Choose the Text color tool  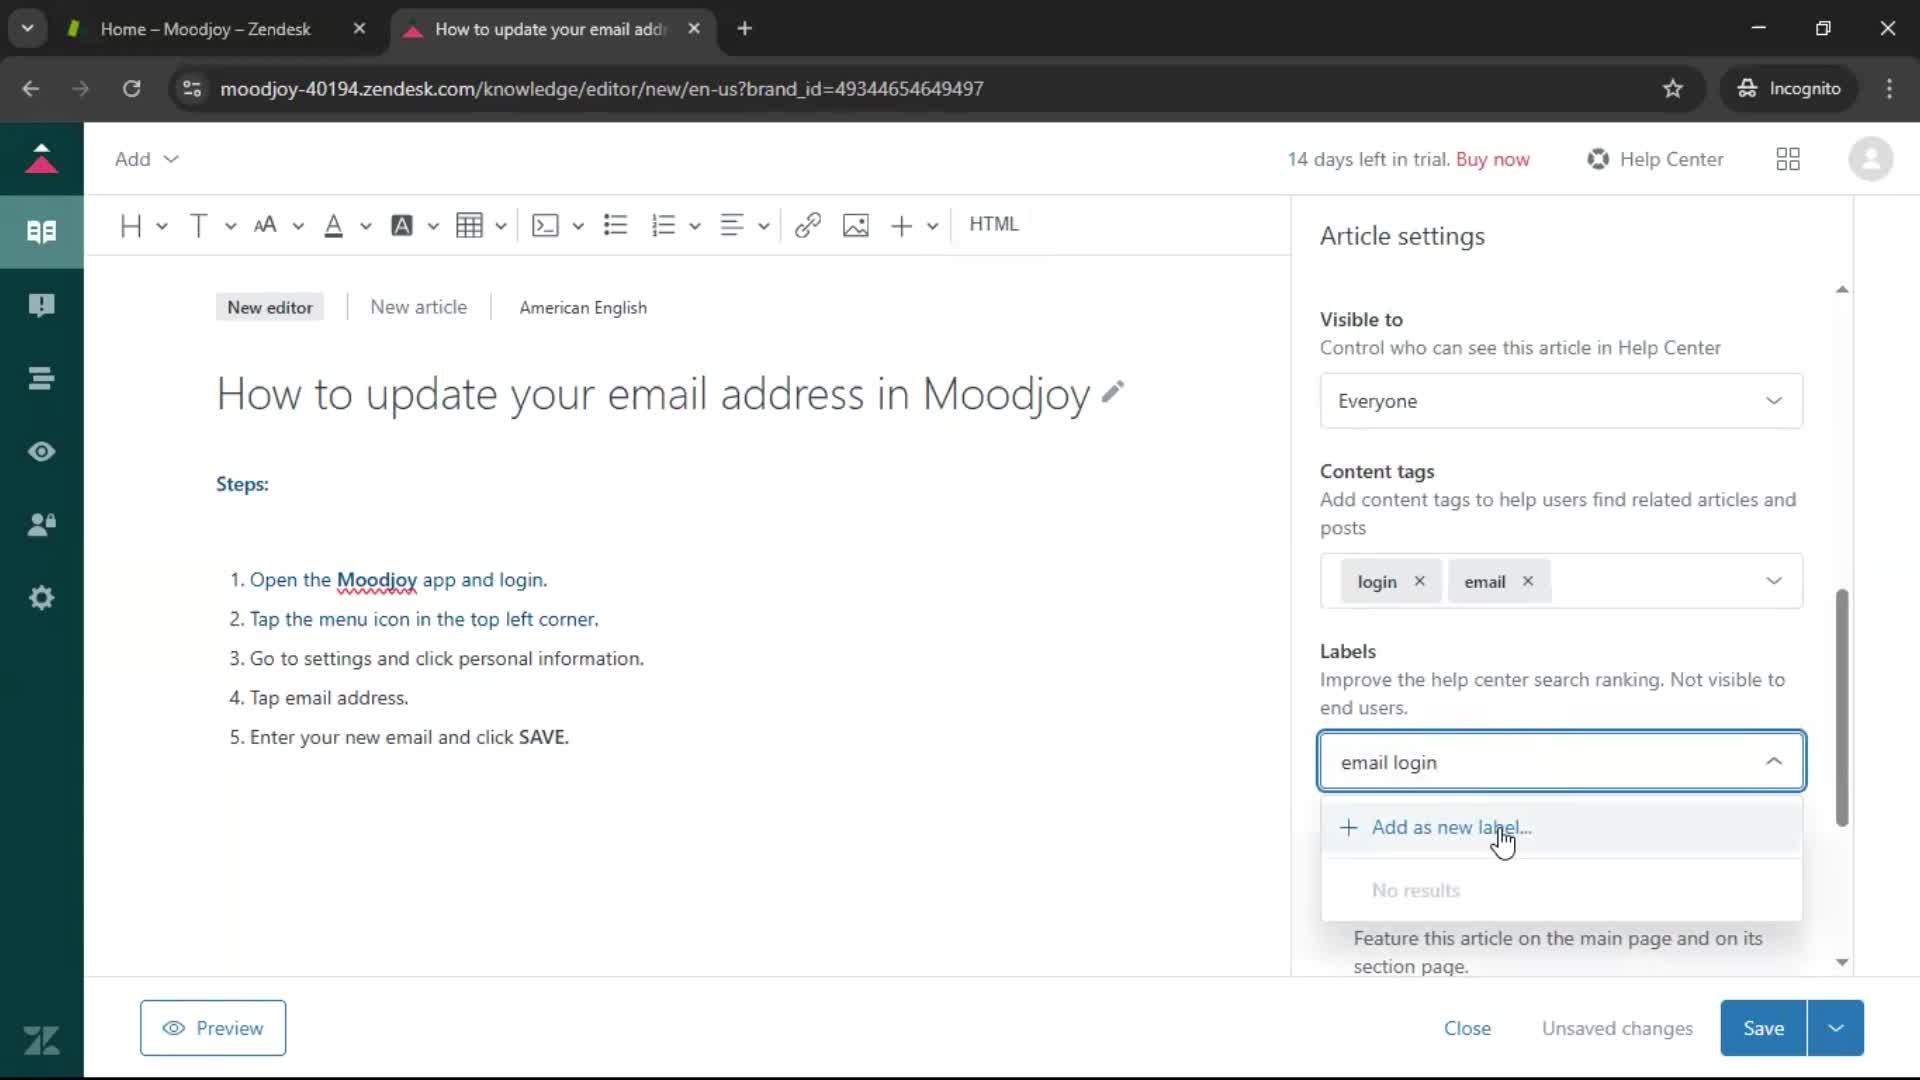pos(334,225)
